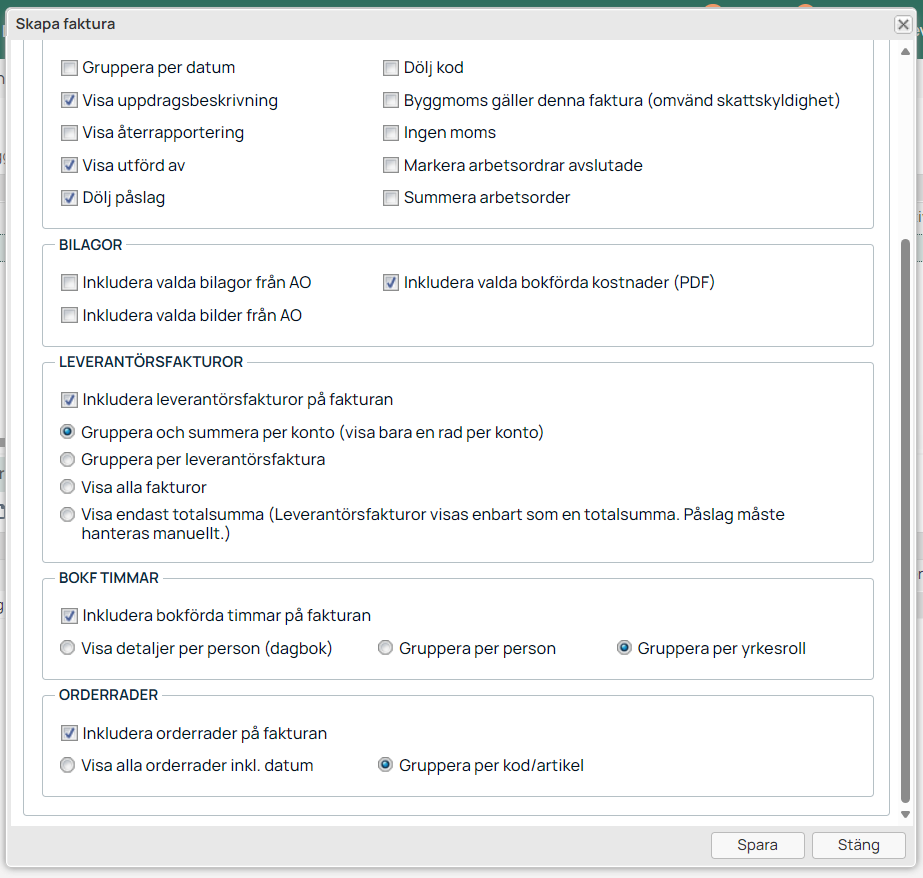Uncheck Visa utförd av
The image size is (923, 878).
click(69, 165)
